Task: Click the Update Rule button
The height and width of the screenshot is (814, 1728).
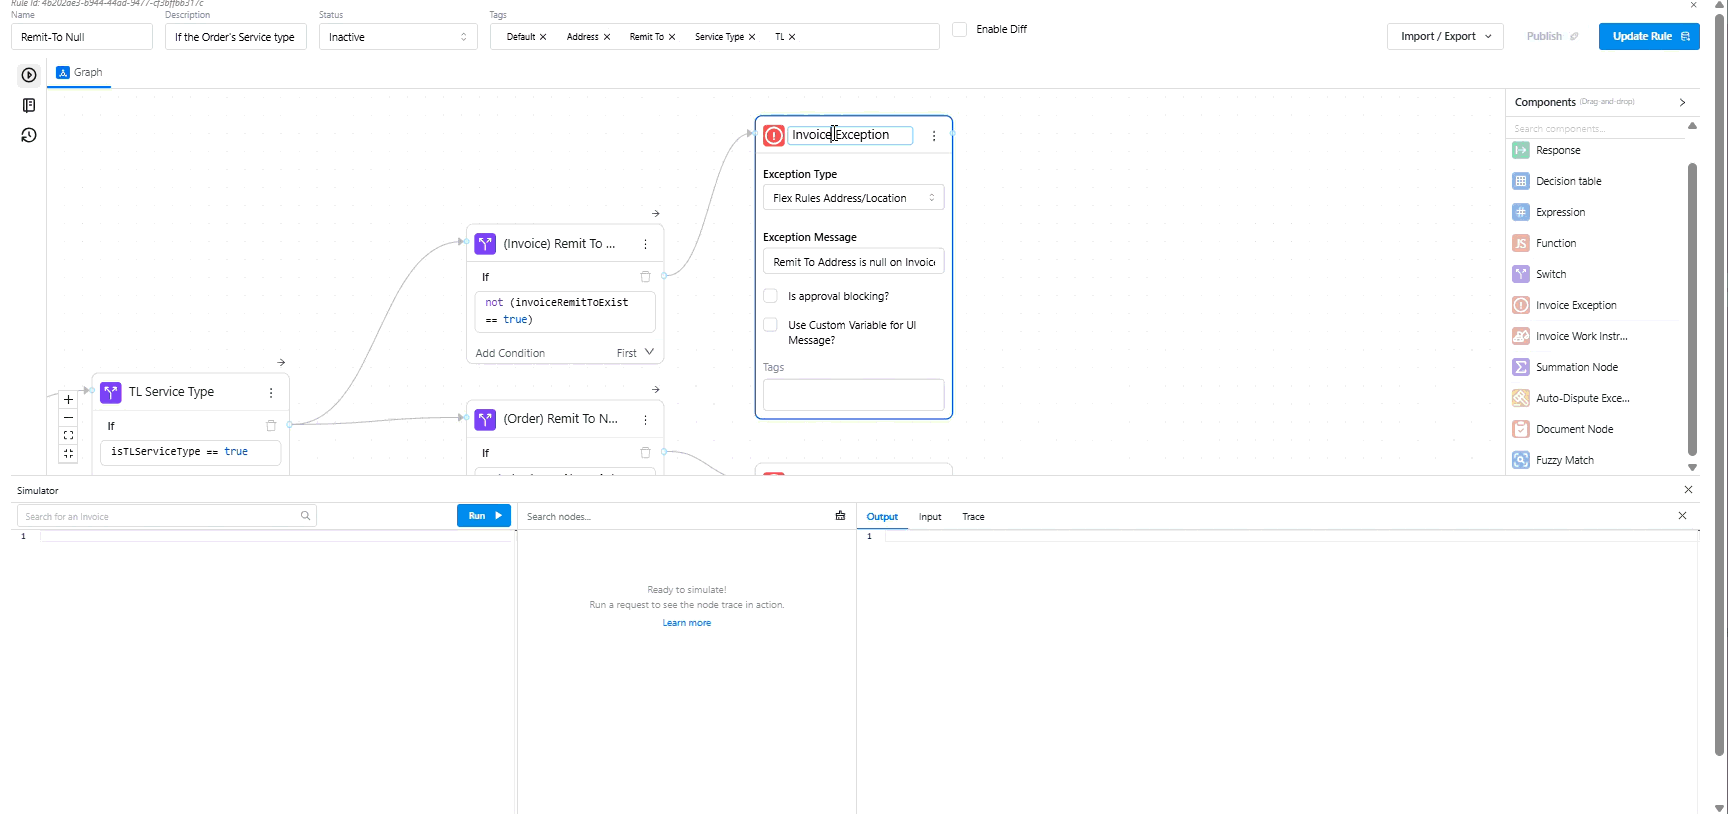Action: [1648, 37]
